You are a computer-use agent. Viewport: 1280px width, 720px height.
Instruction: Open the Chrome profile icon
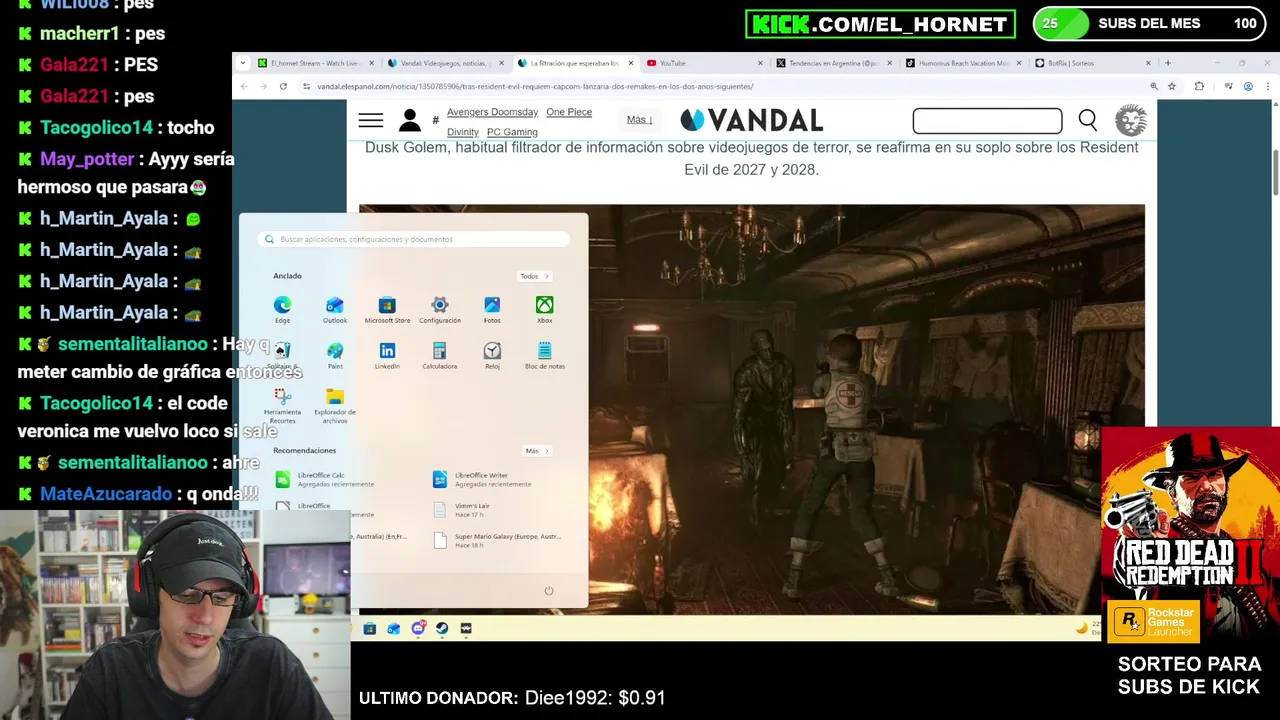pos(1249,86)
